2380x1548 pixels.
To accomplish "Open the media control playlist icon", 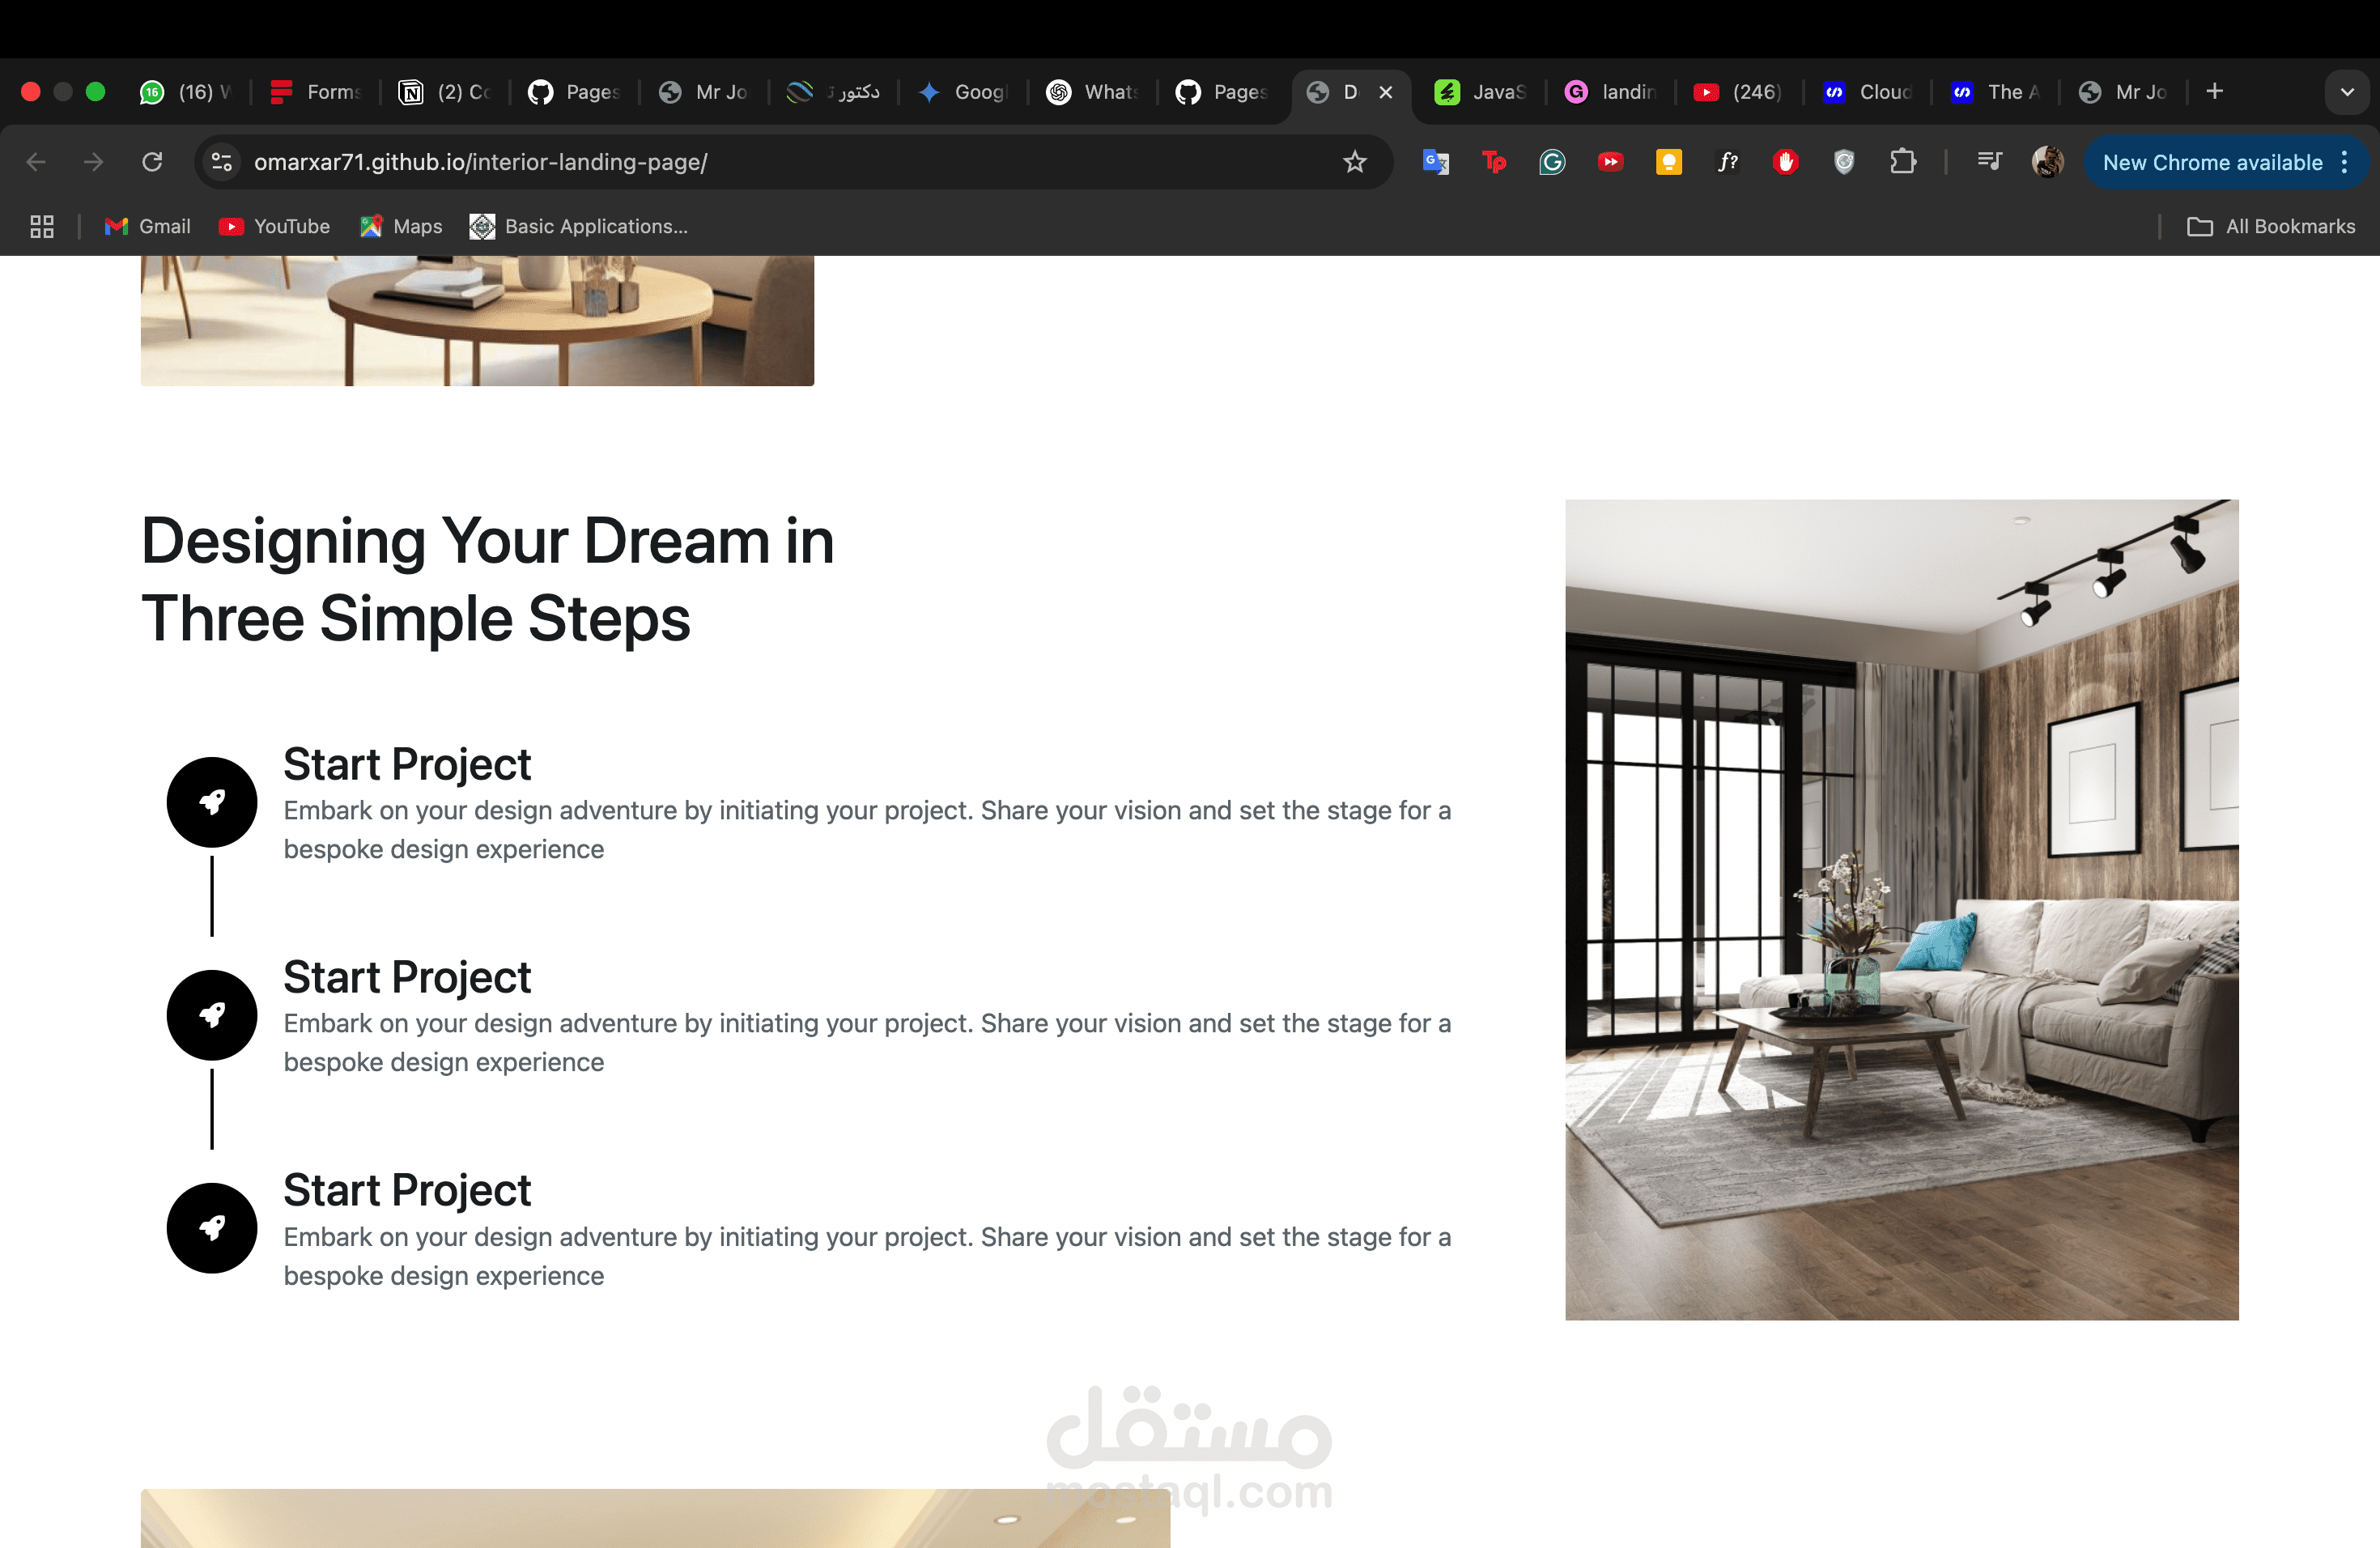I will pyautogui.click(x=1989, y=162).
